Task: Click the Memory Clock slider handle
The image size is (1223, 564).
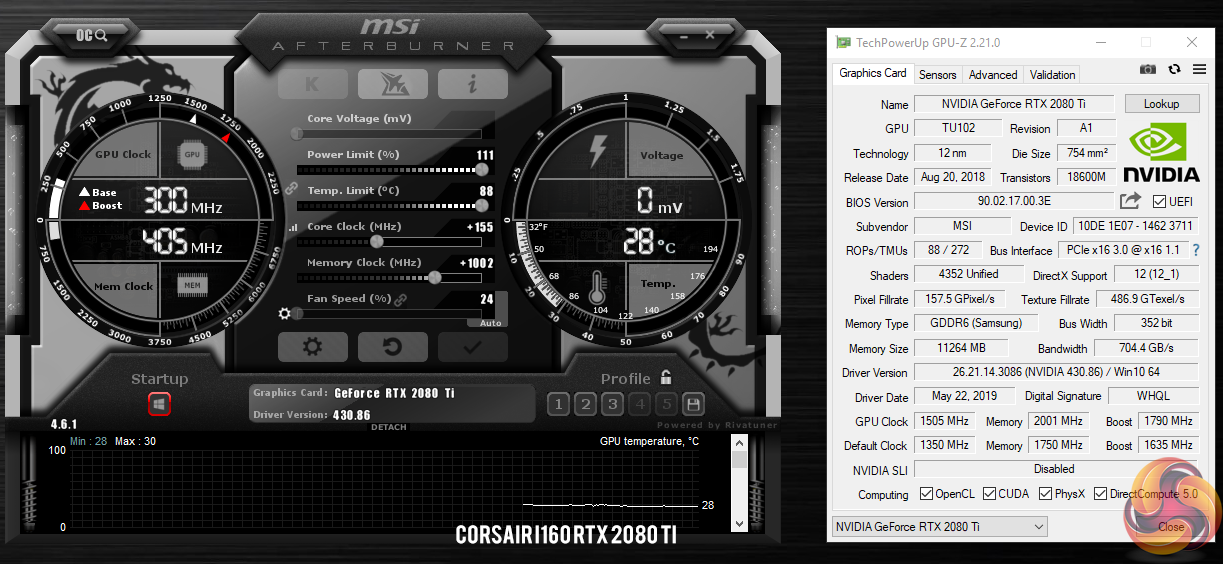Action: [x=435, y=277]
